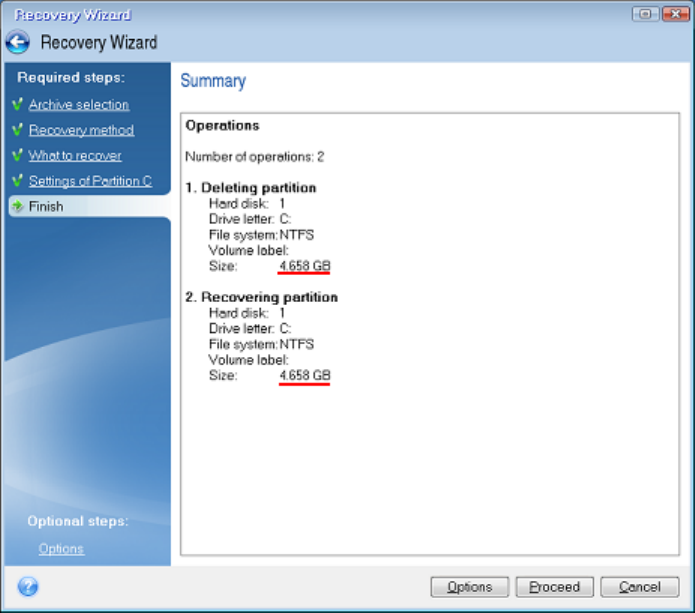
Task: Open Options link under Optional steps
Action: (61, 549)
